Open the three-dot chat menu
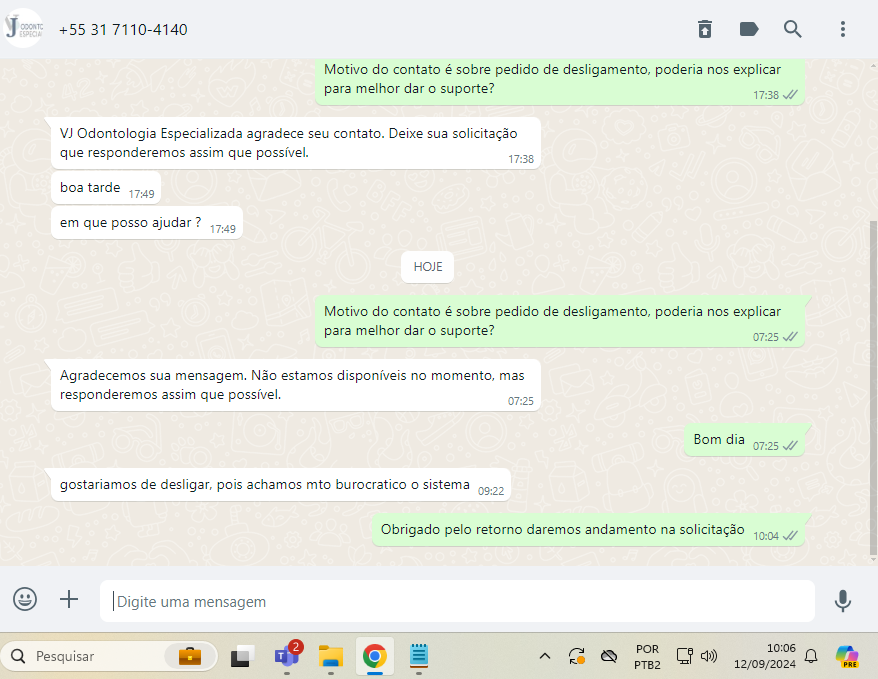 843,29
